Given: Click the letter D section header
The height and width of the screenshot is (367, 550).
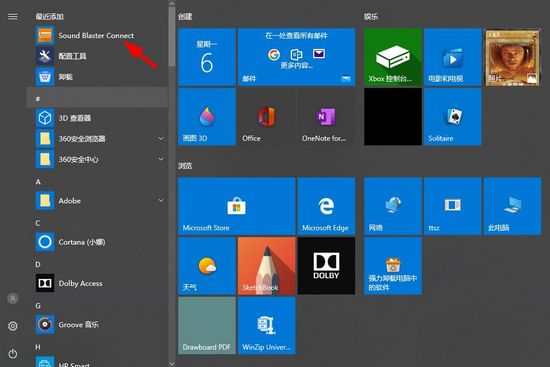Looking at the screenshot, I should pyautogui.click(x=38, y=265).
